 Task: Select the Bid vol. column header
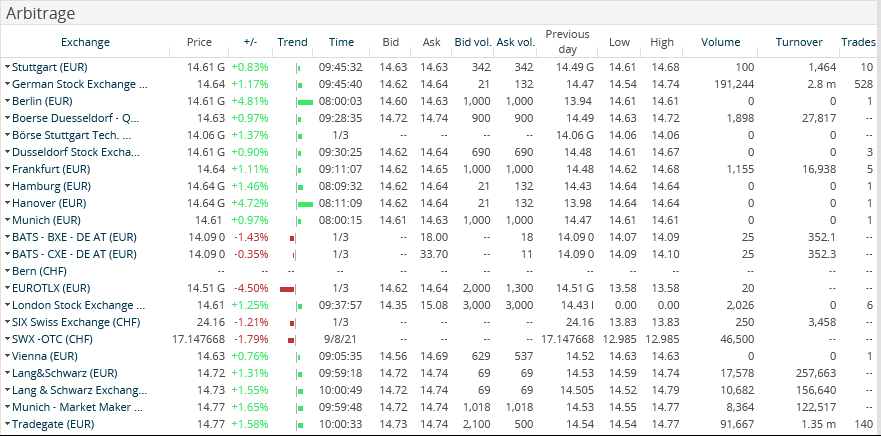tap(472, 42)
